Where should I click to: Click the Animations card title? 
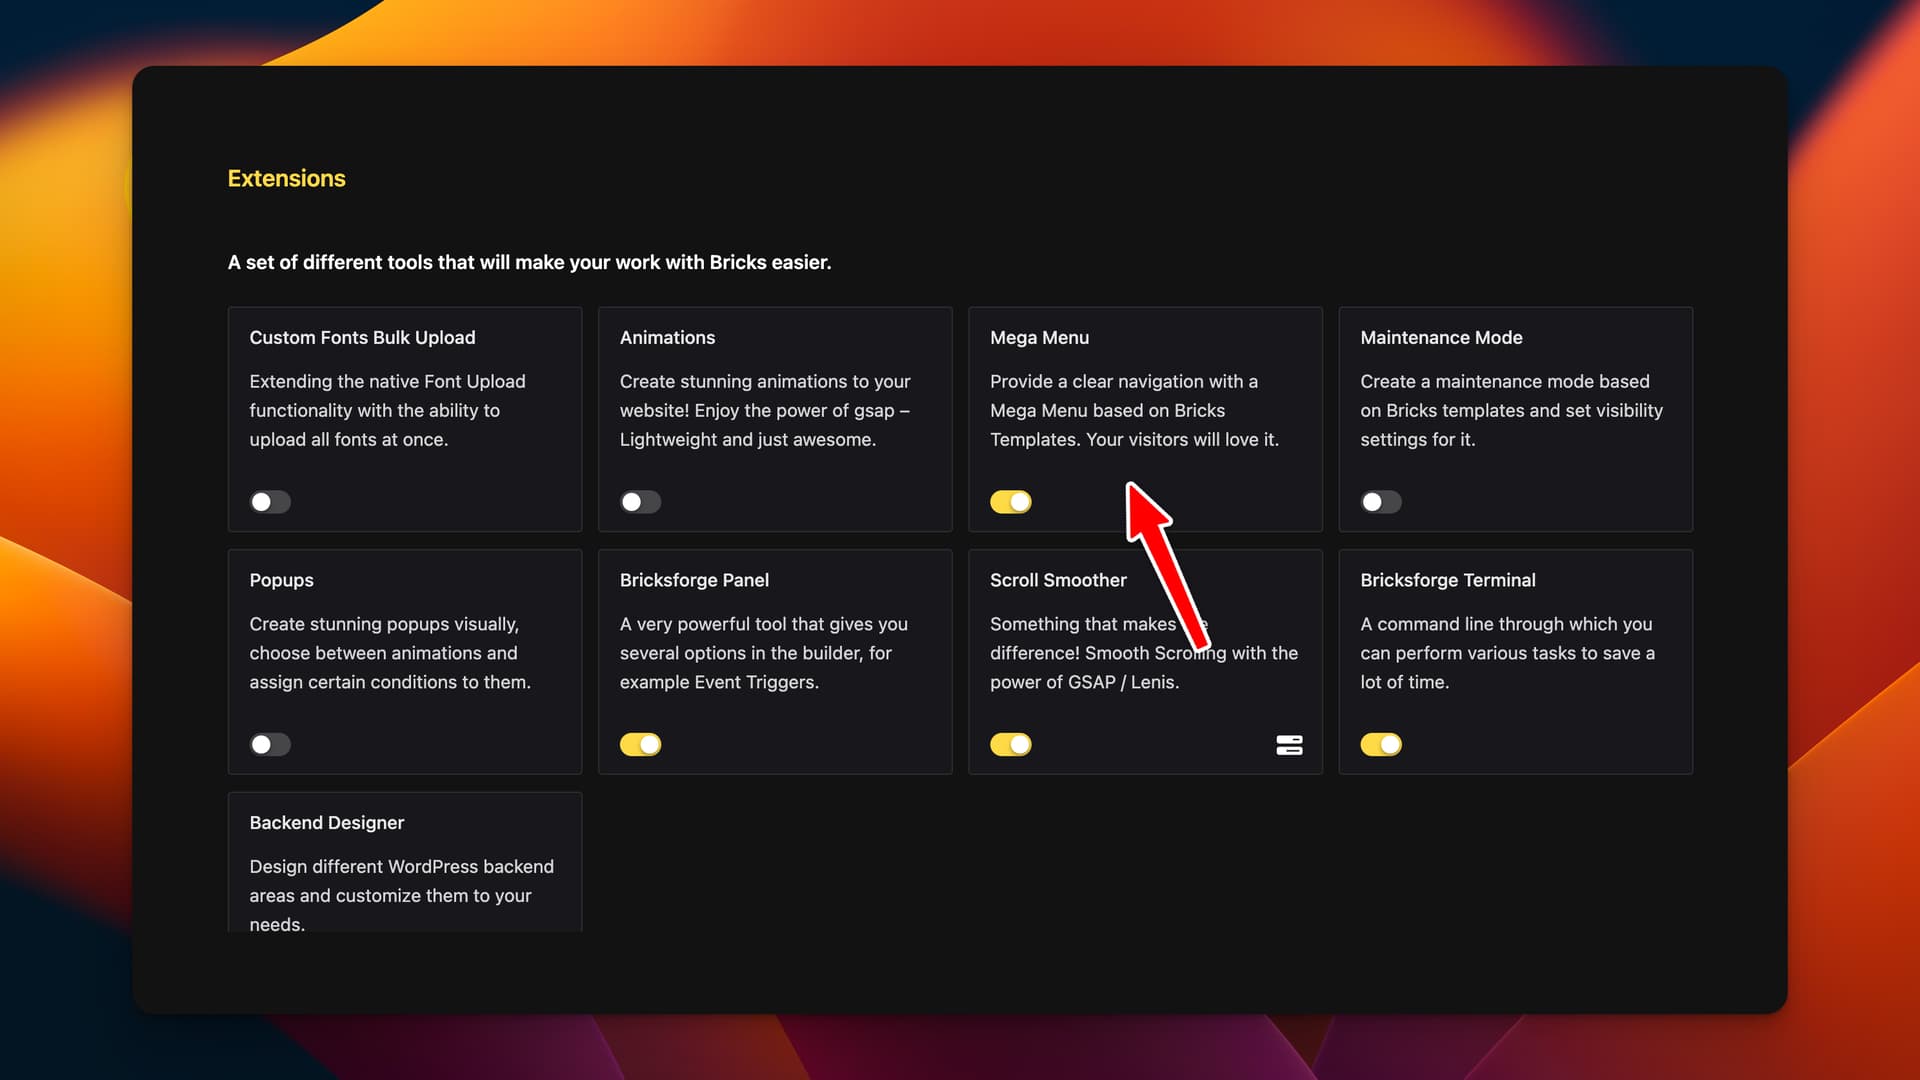(x=667, y=338)
